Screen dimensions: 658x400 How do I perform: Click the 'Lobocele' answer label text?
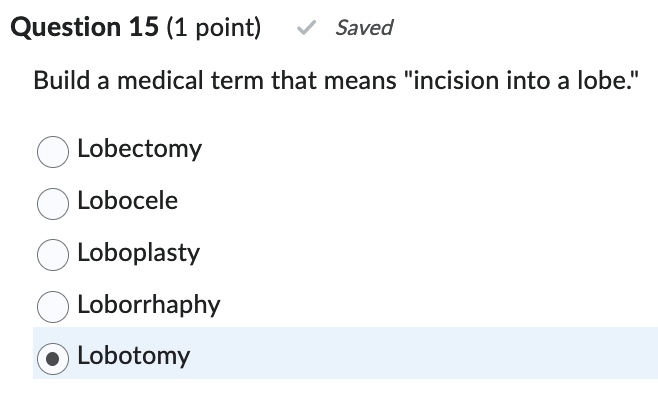tap(127, 201)
